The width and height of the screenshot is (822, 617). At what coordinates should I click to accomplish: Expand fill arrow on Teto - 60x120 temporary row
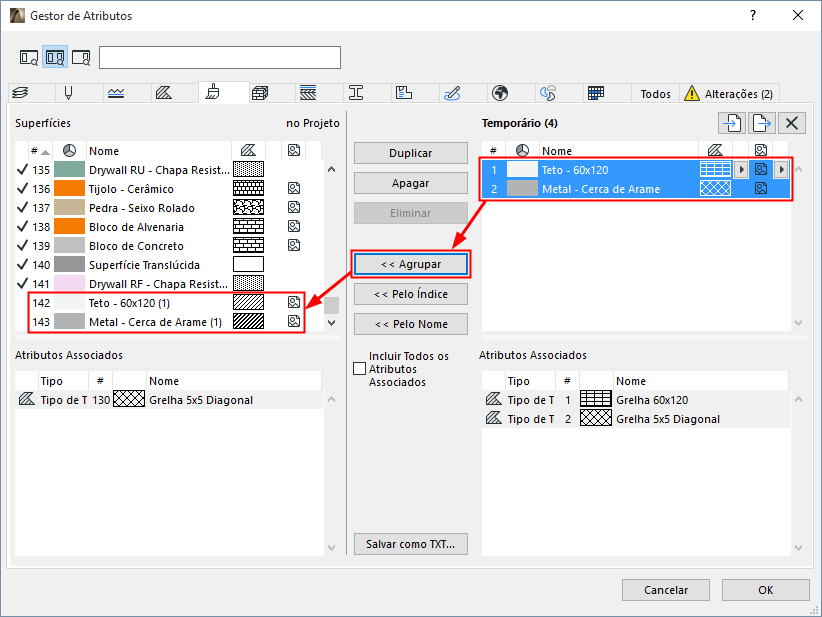click(741, 169)
